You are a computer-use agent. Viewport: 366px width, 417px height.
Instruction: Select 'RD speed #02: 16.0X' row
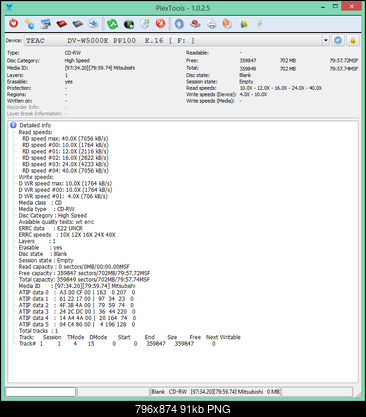[x=65, y=158]
